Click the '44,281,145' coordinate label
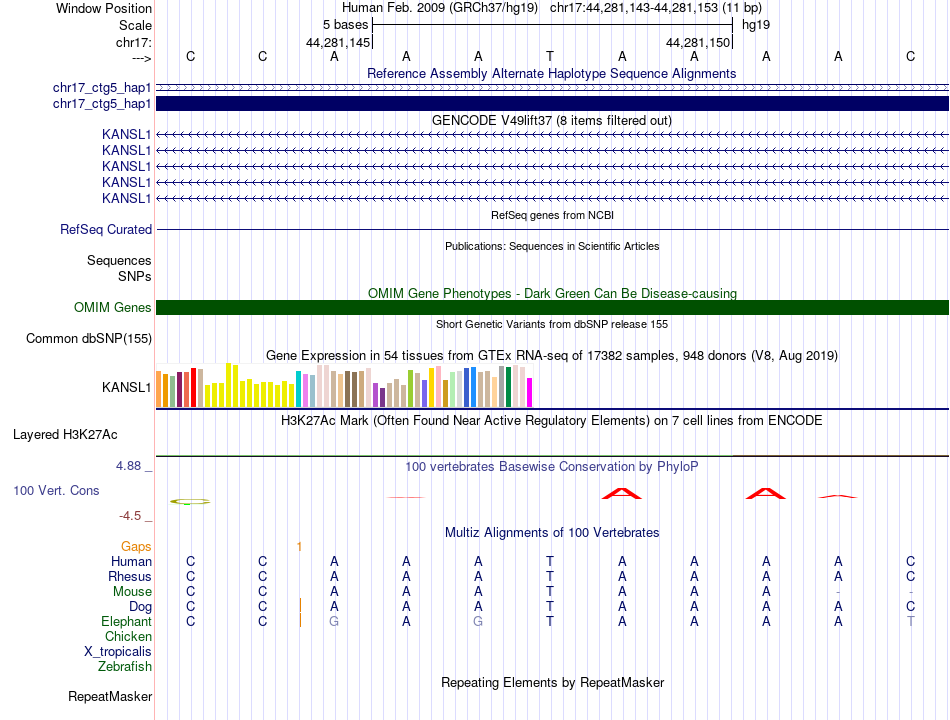Viewport: 950px width, 720px height. (338, 42)
